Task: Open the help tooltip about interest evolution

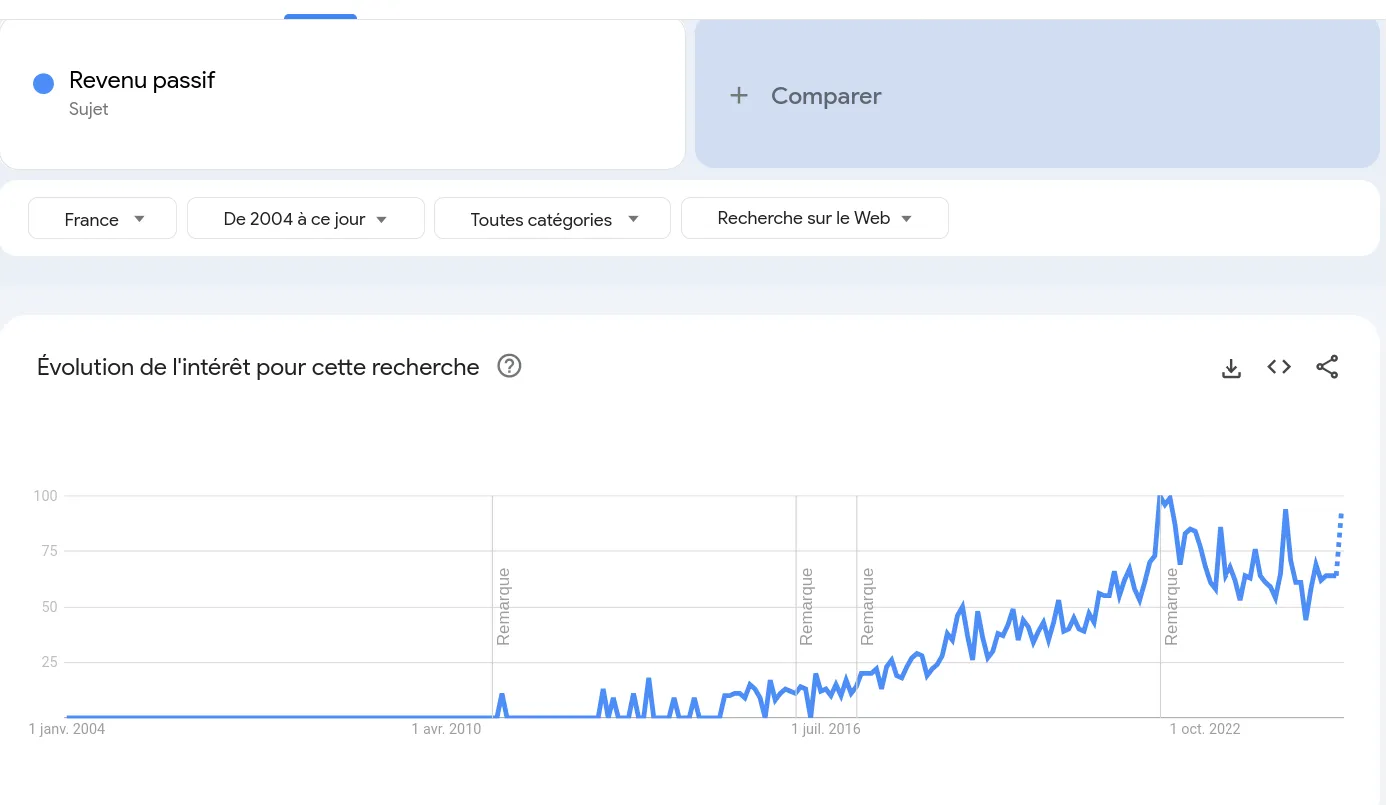Action: pos(509,366)
